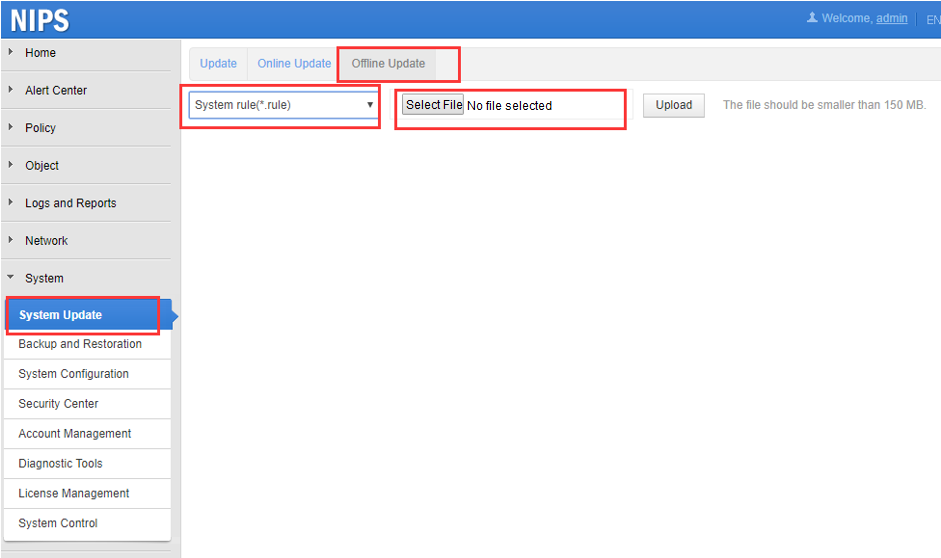
Task: Open Backup and Restoration page
Action: pos(80,344)
